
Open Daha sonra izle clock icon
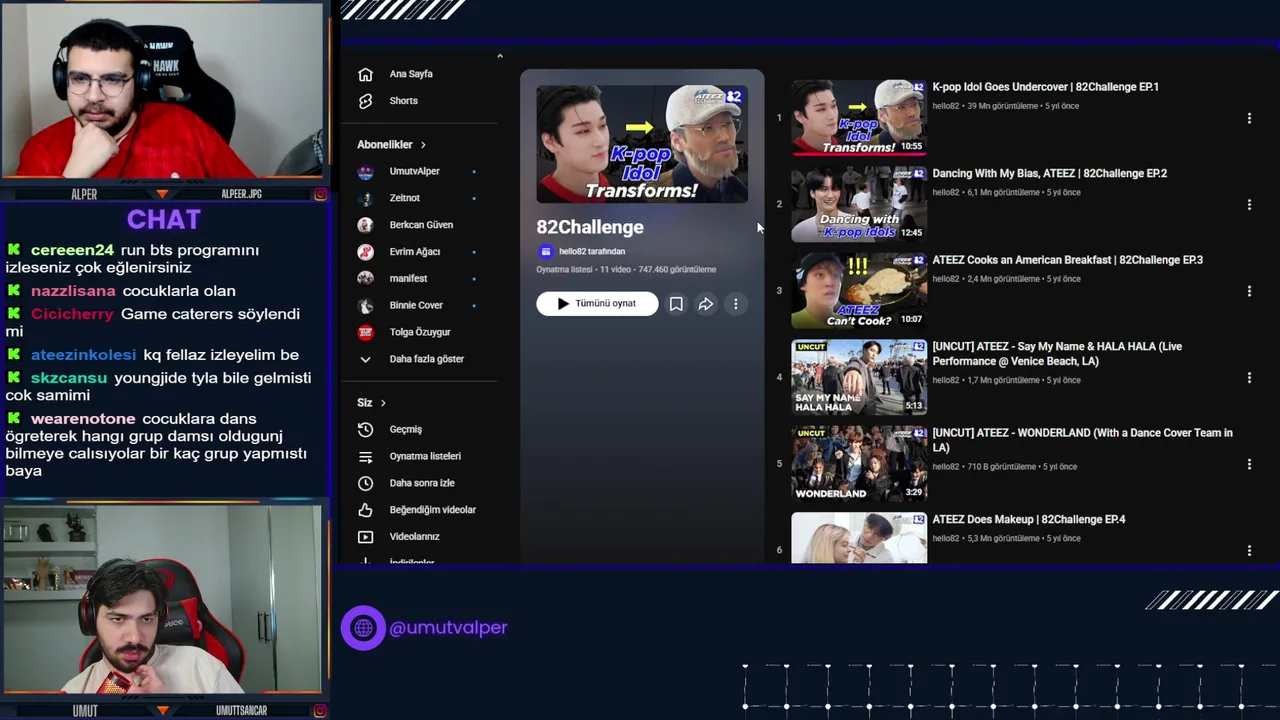(x=365, y=483)
